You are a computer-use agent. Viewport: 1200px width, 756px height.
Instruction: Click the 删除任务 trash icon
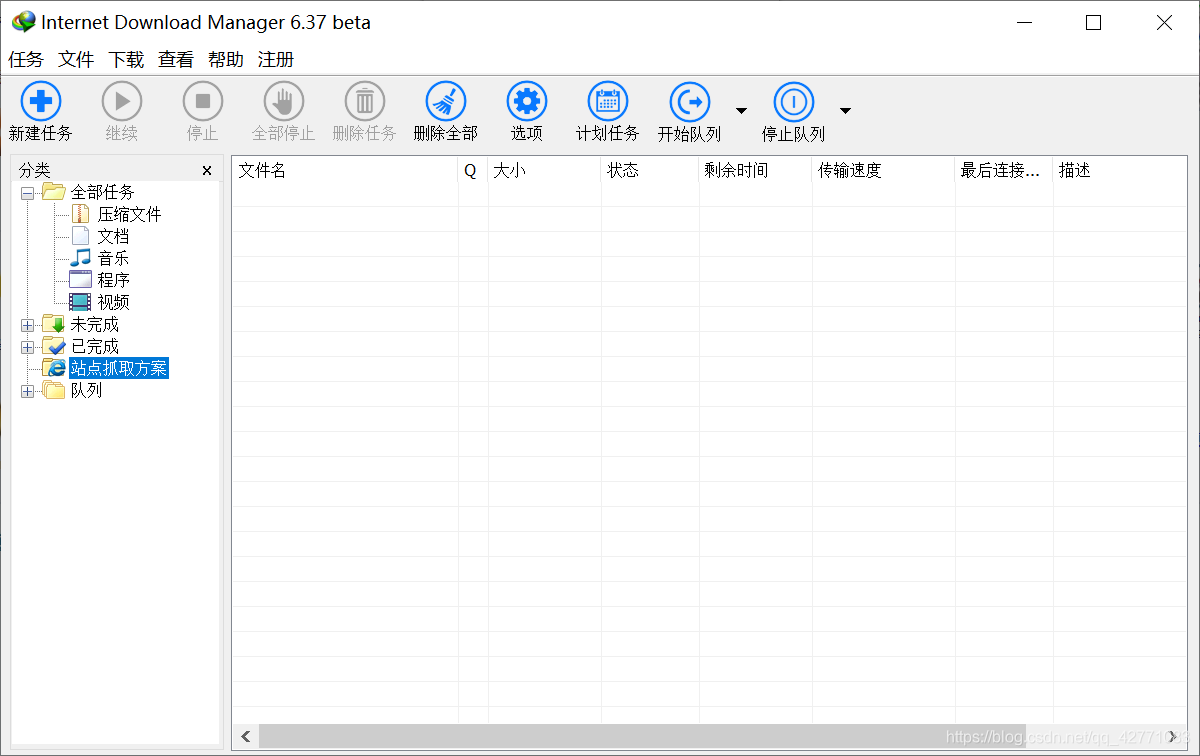[x=365, y=101]
